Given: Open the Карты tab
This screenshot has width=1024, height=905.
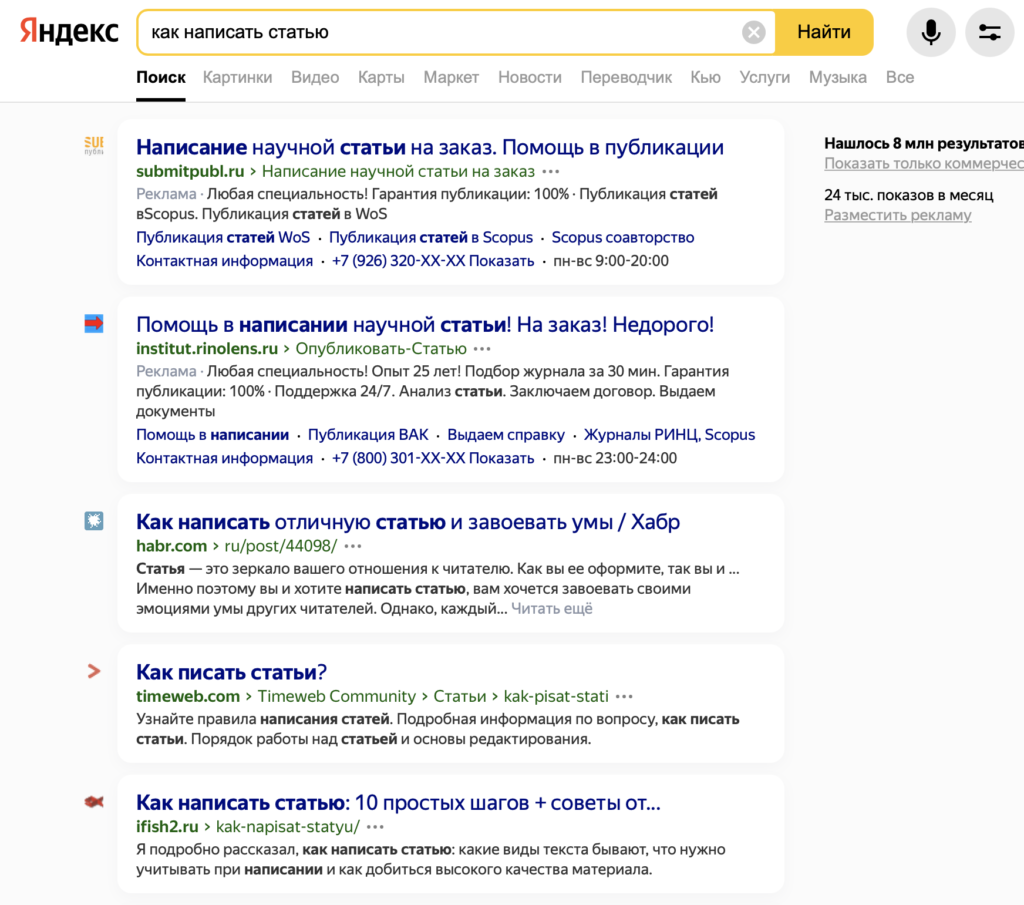Looking at the screenshot, I should pos(381,77).
